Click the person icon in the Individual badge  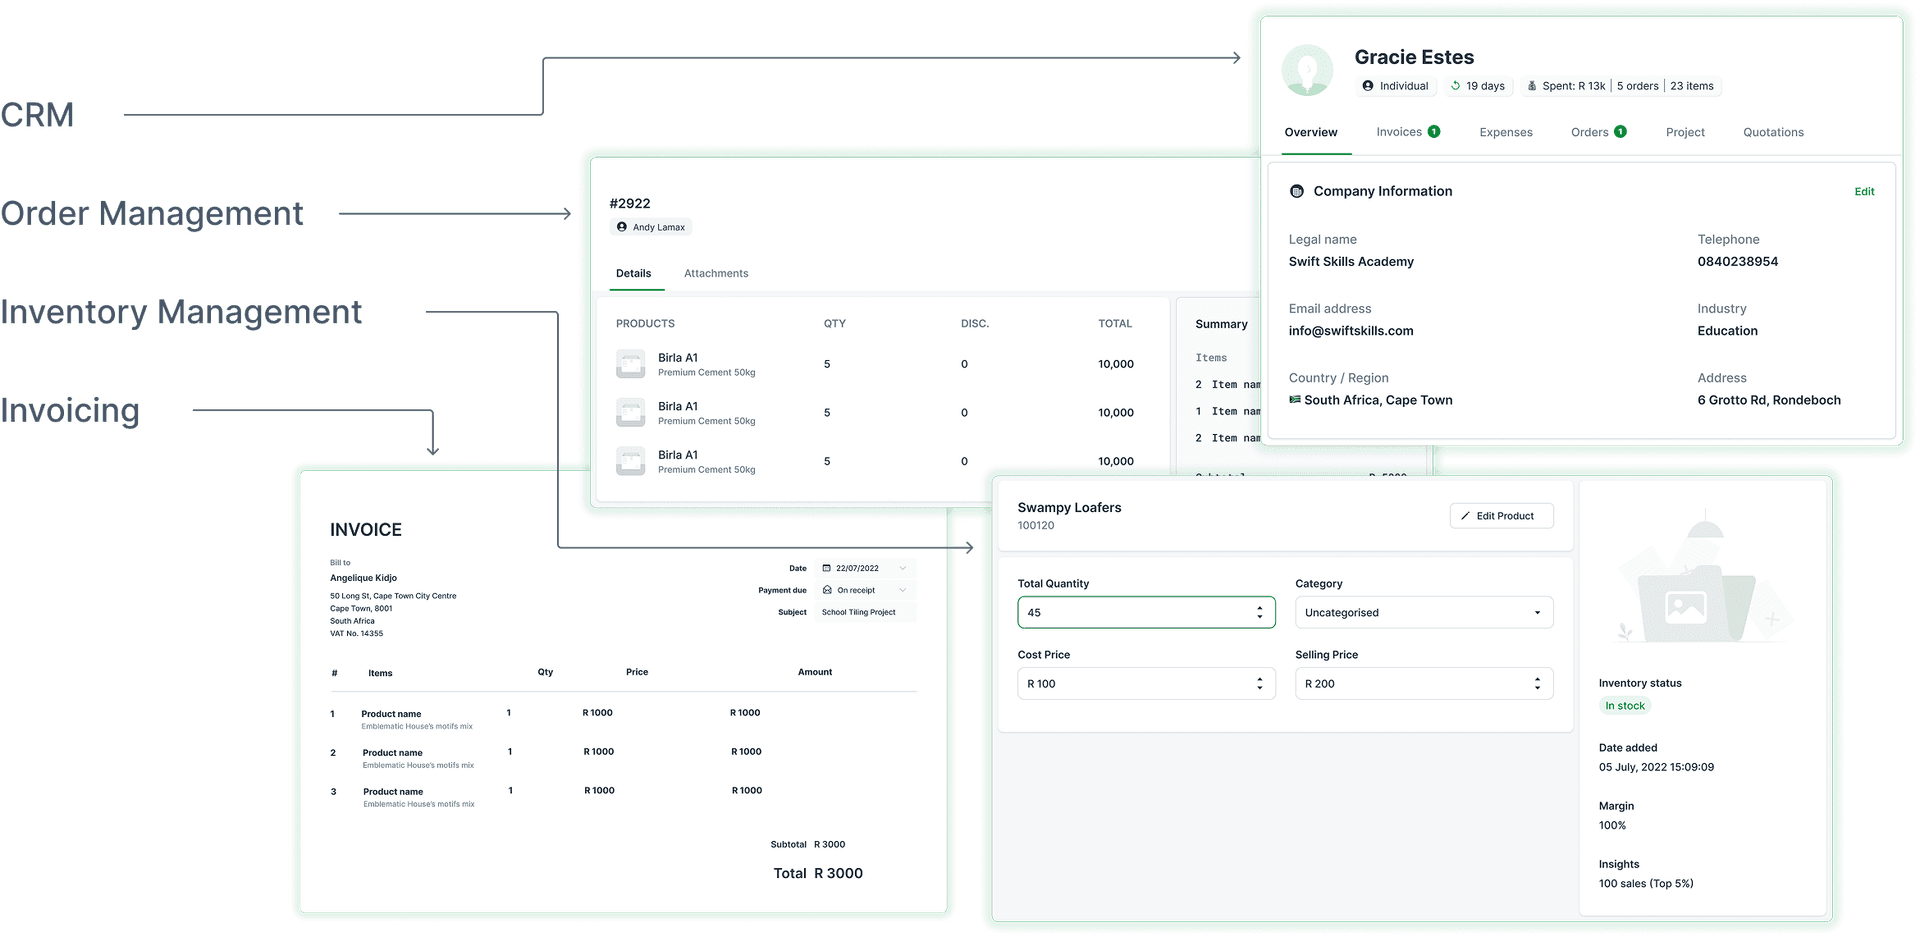(x=1368, y=86)
